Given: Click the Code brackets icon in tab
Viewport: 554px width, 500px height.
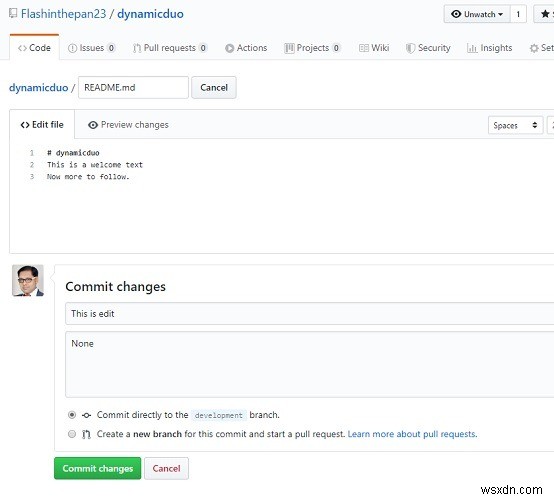Looking at the screenshot, I should tap(22, 48).
